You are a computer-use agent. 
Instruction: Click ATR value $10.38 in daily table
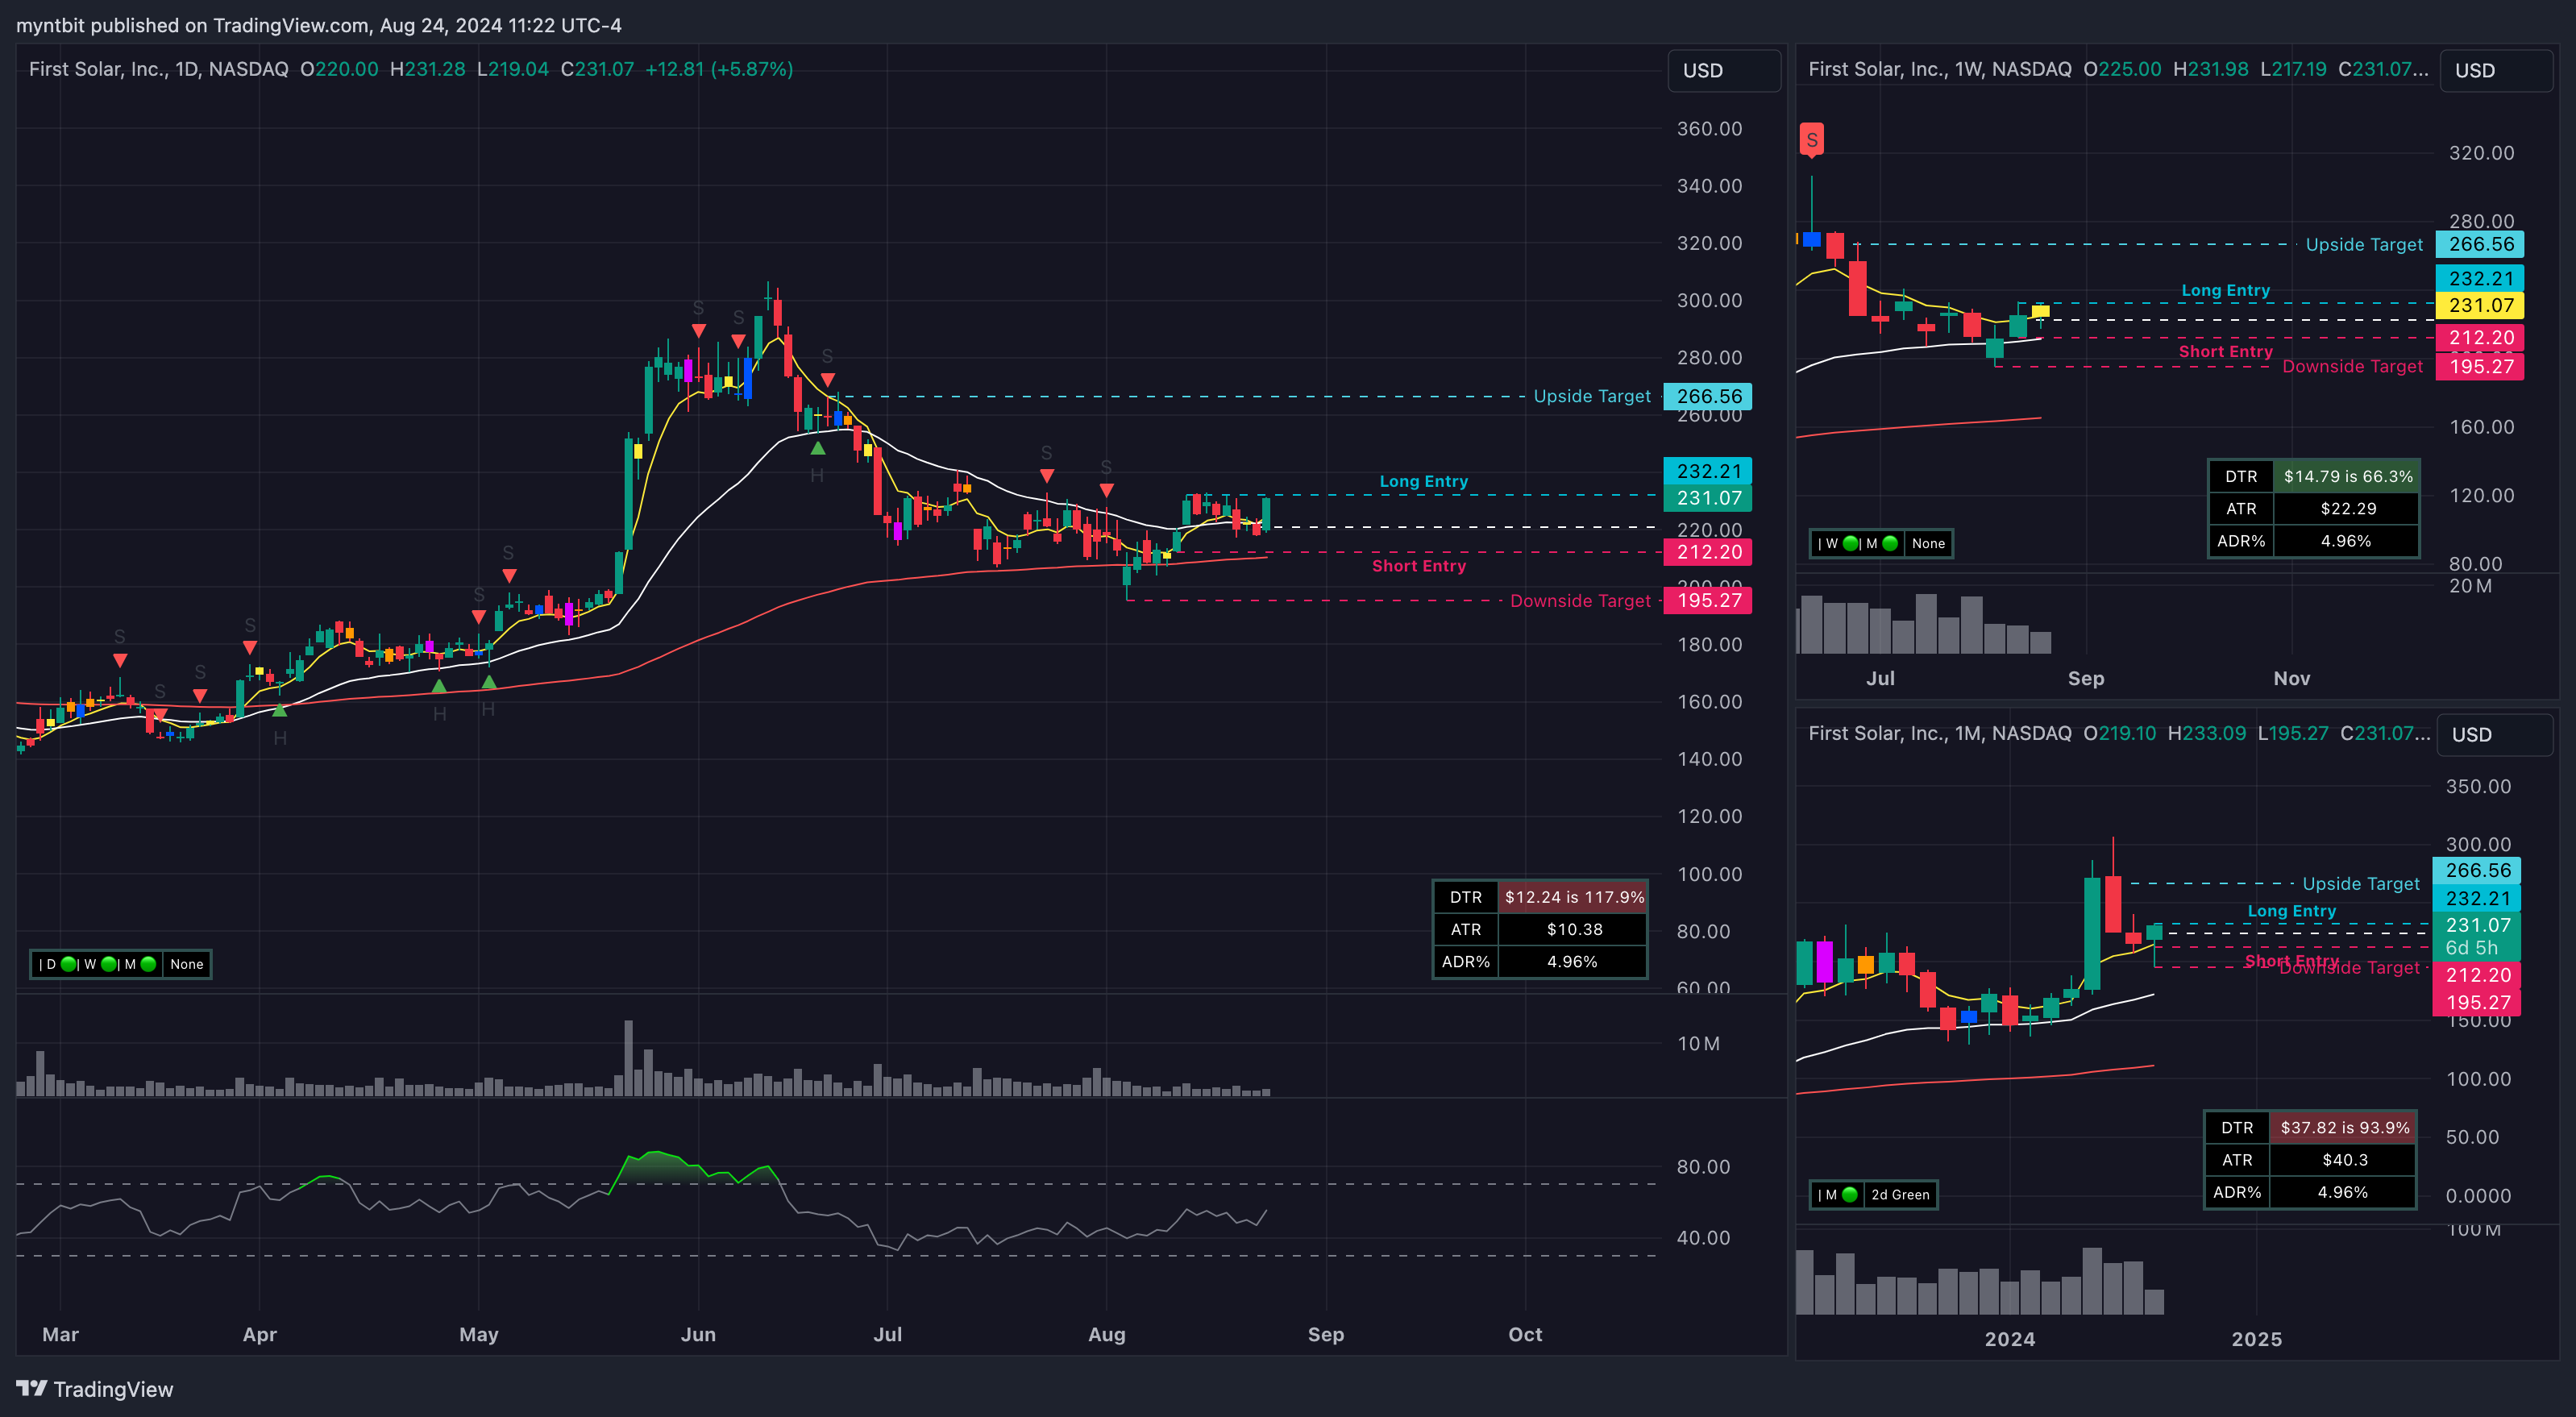(1574, 929)
